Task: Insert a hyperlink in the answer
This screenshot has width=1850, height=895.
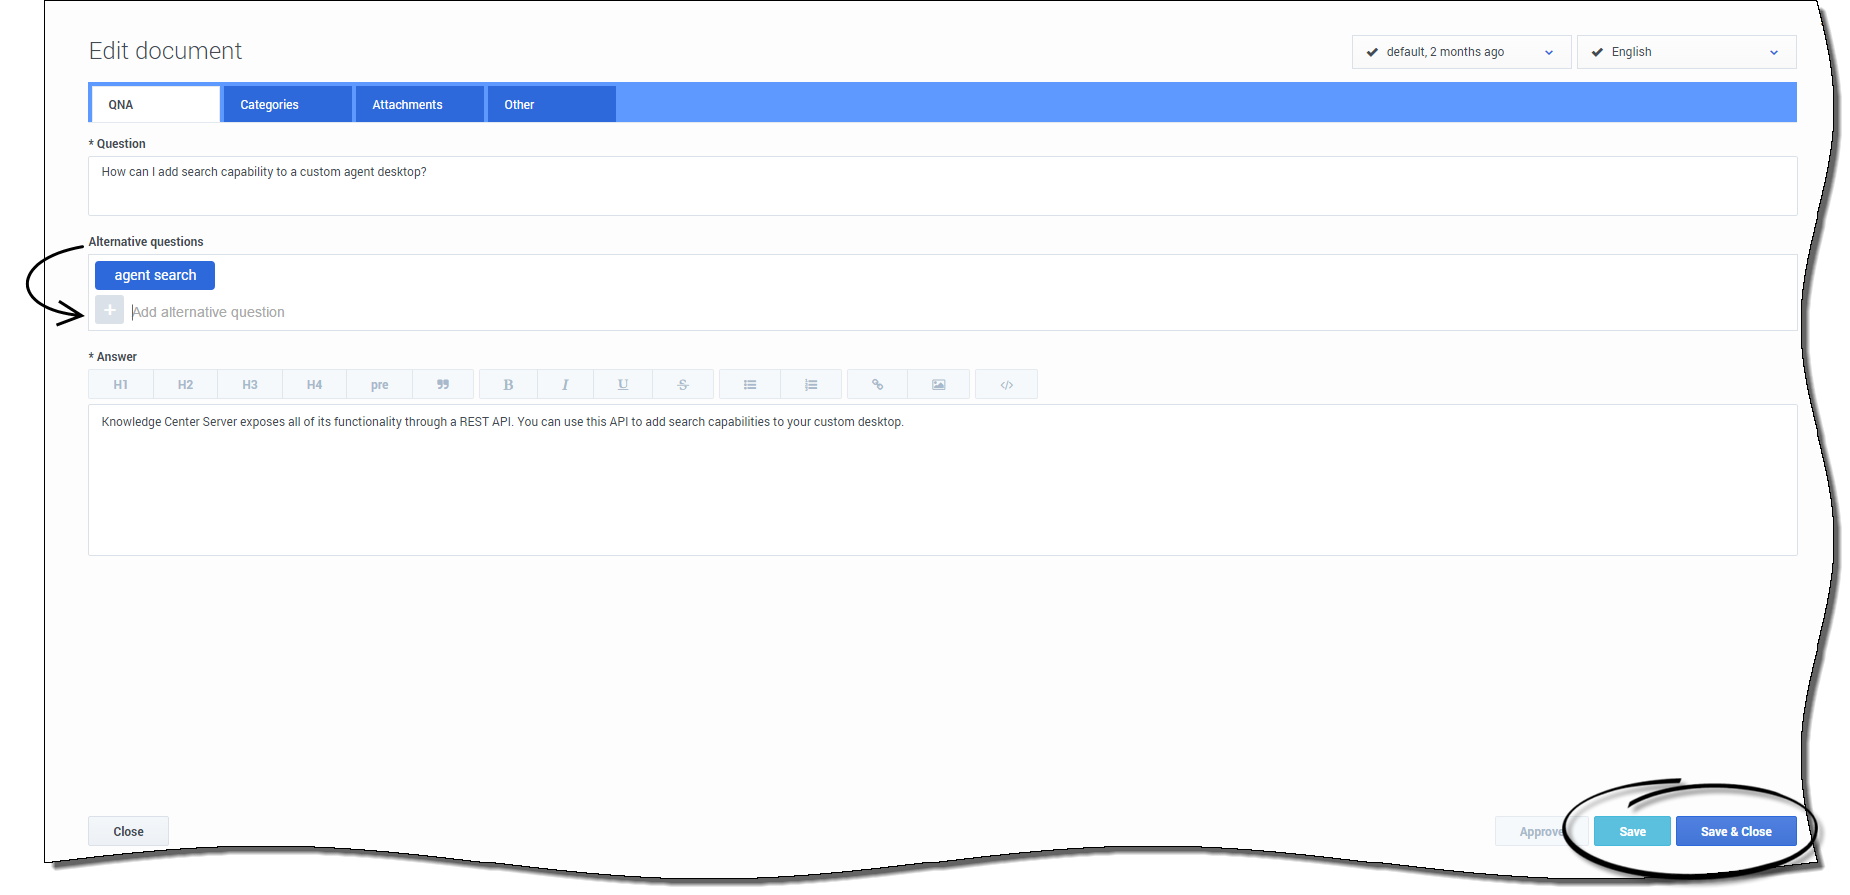Action: pos(877,385)
